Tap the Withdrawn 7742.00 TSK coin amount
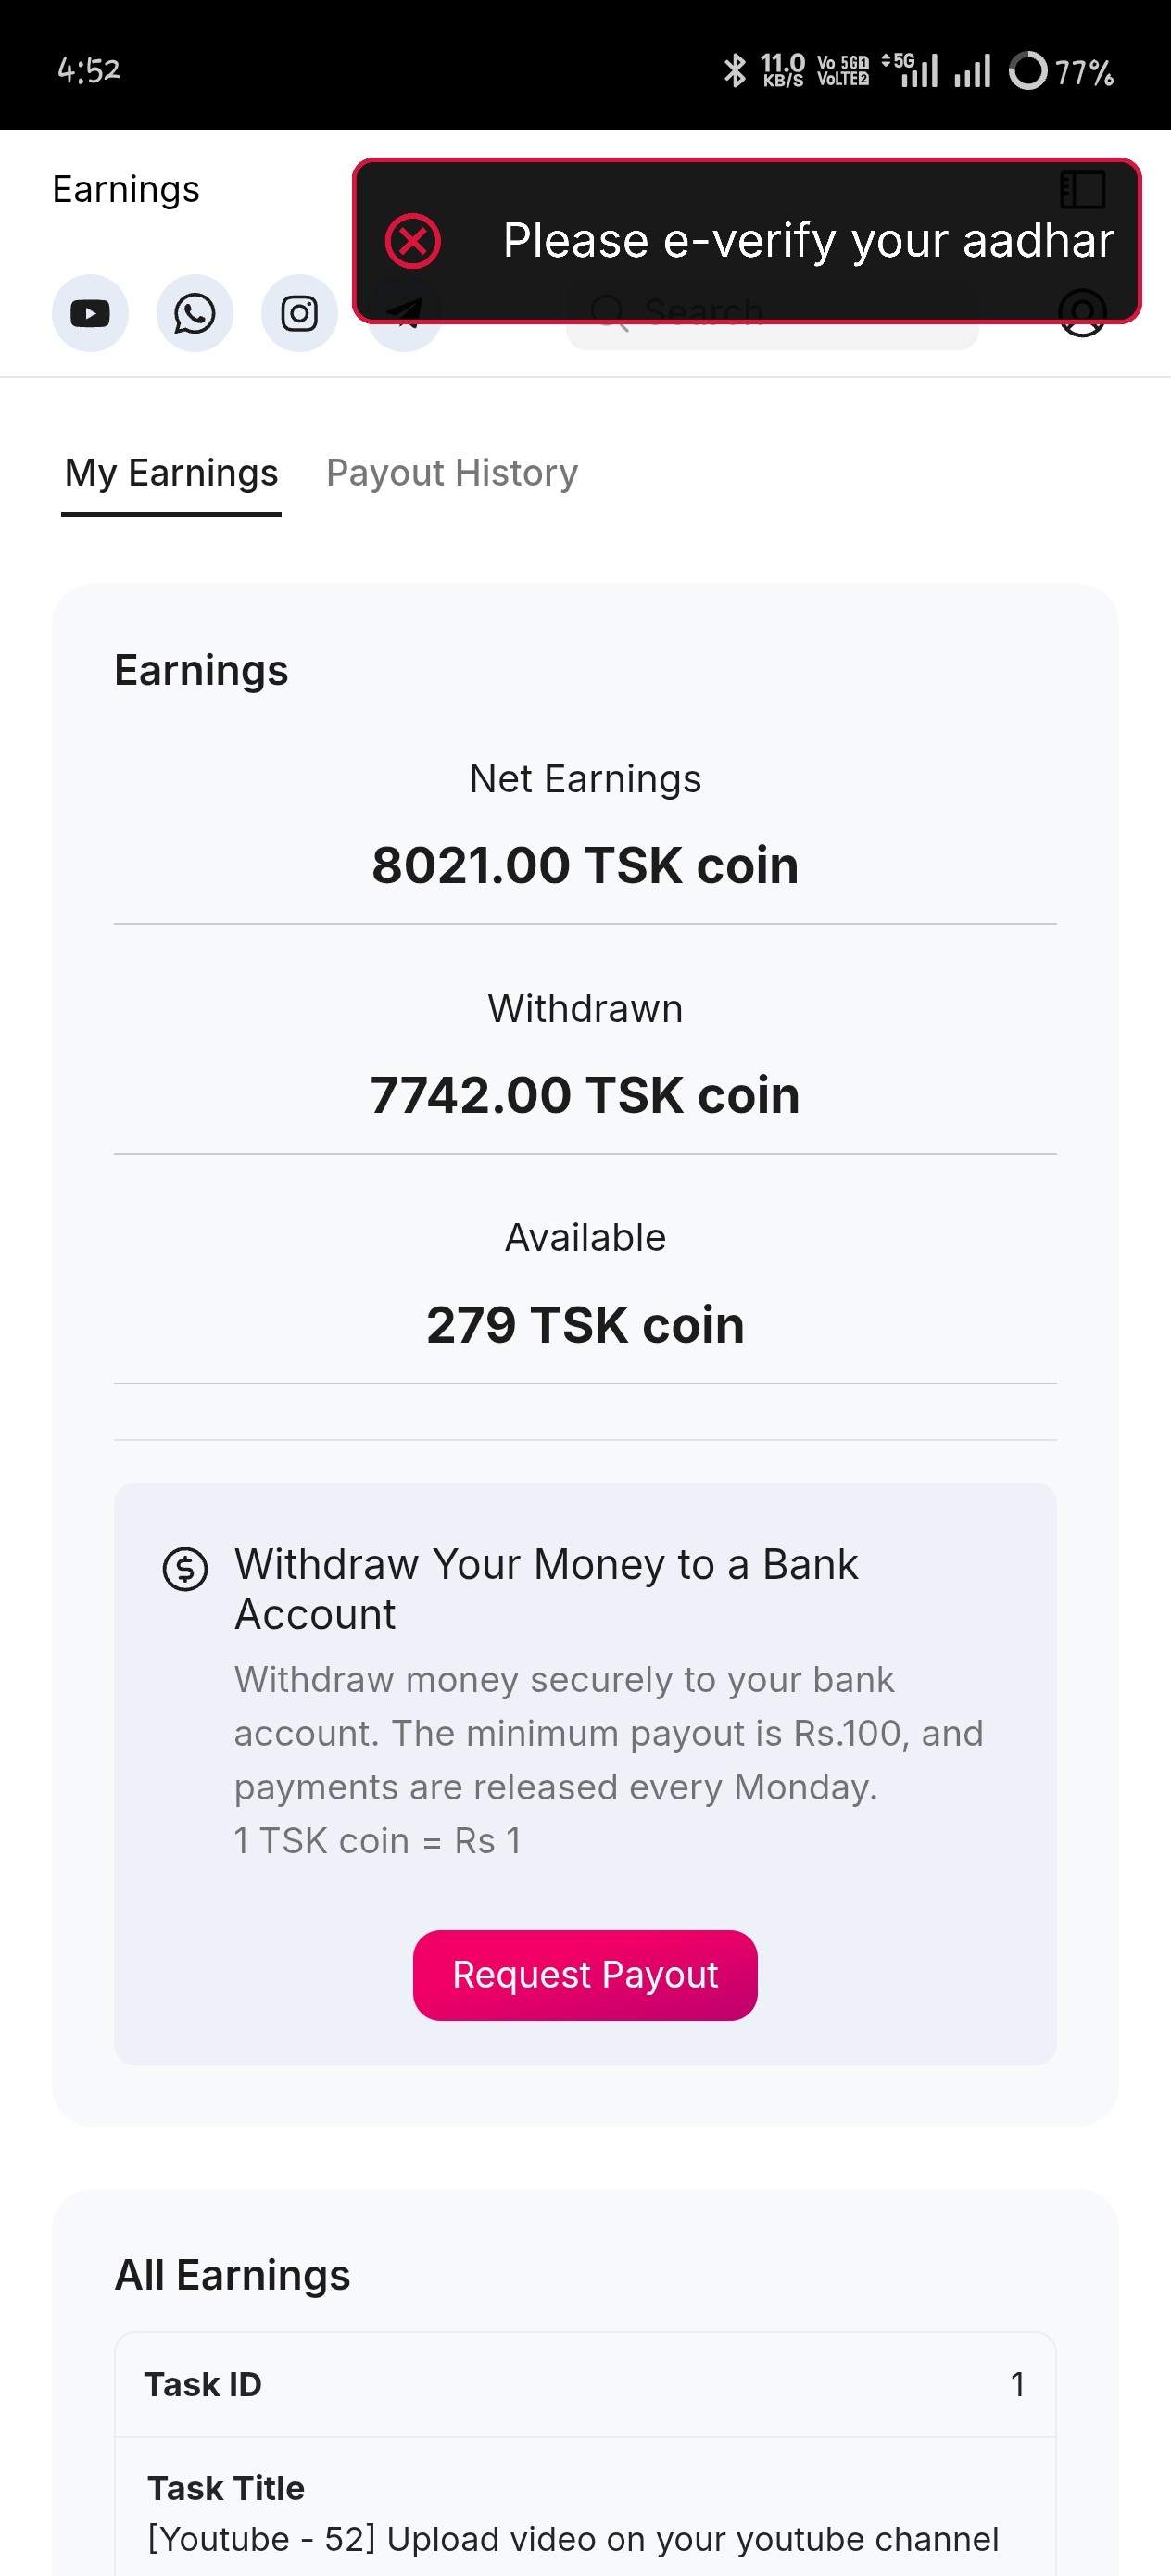 (585, 1095)
